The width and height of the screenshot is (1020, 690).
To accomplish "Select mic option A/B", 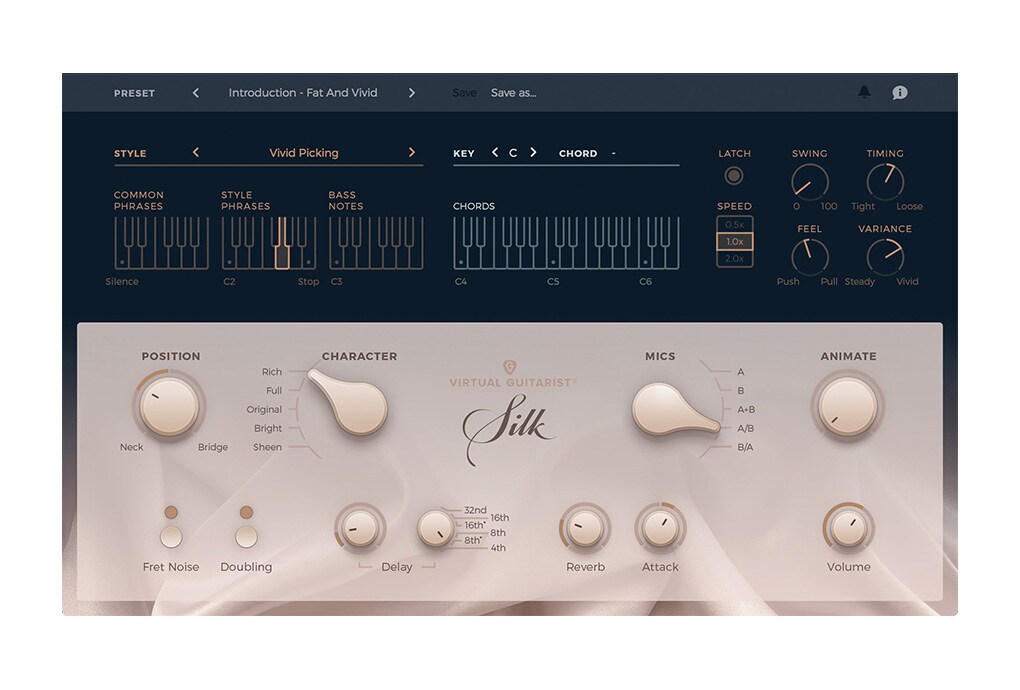I will coord(745,429).
